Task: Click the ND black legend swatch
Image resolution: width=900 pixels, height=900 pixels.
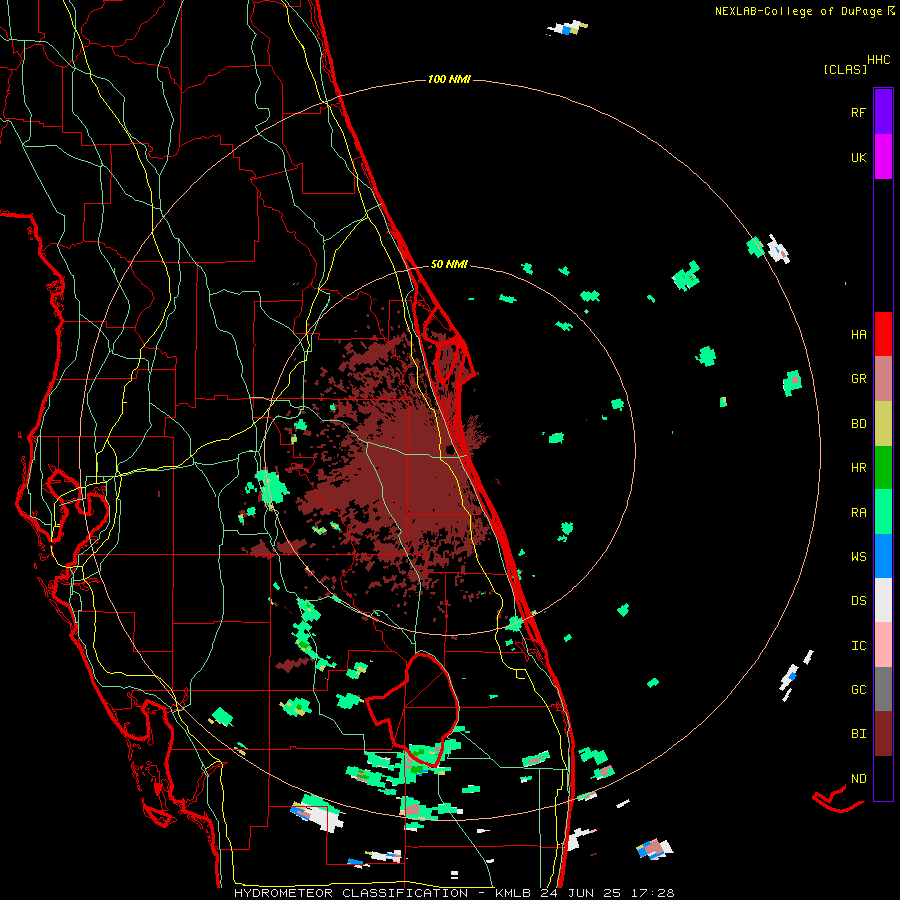Action: tap(883, 778)
